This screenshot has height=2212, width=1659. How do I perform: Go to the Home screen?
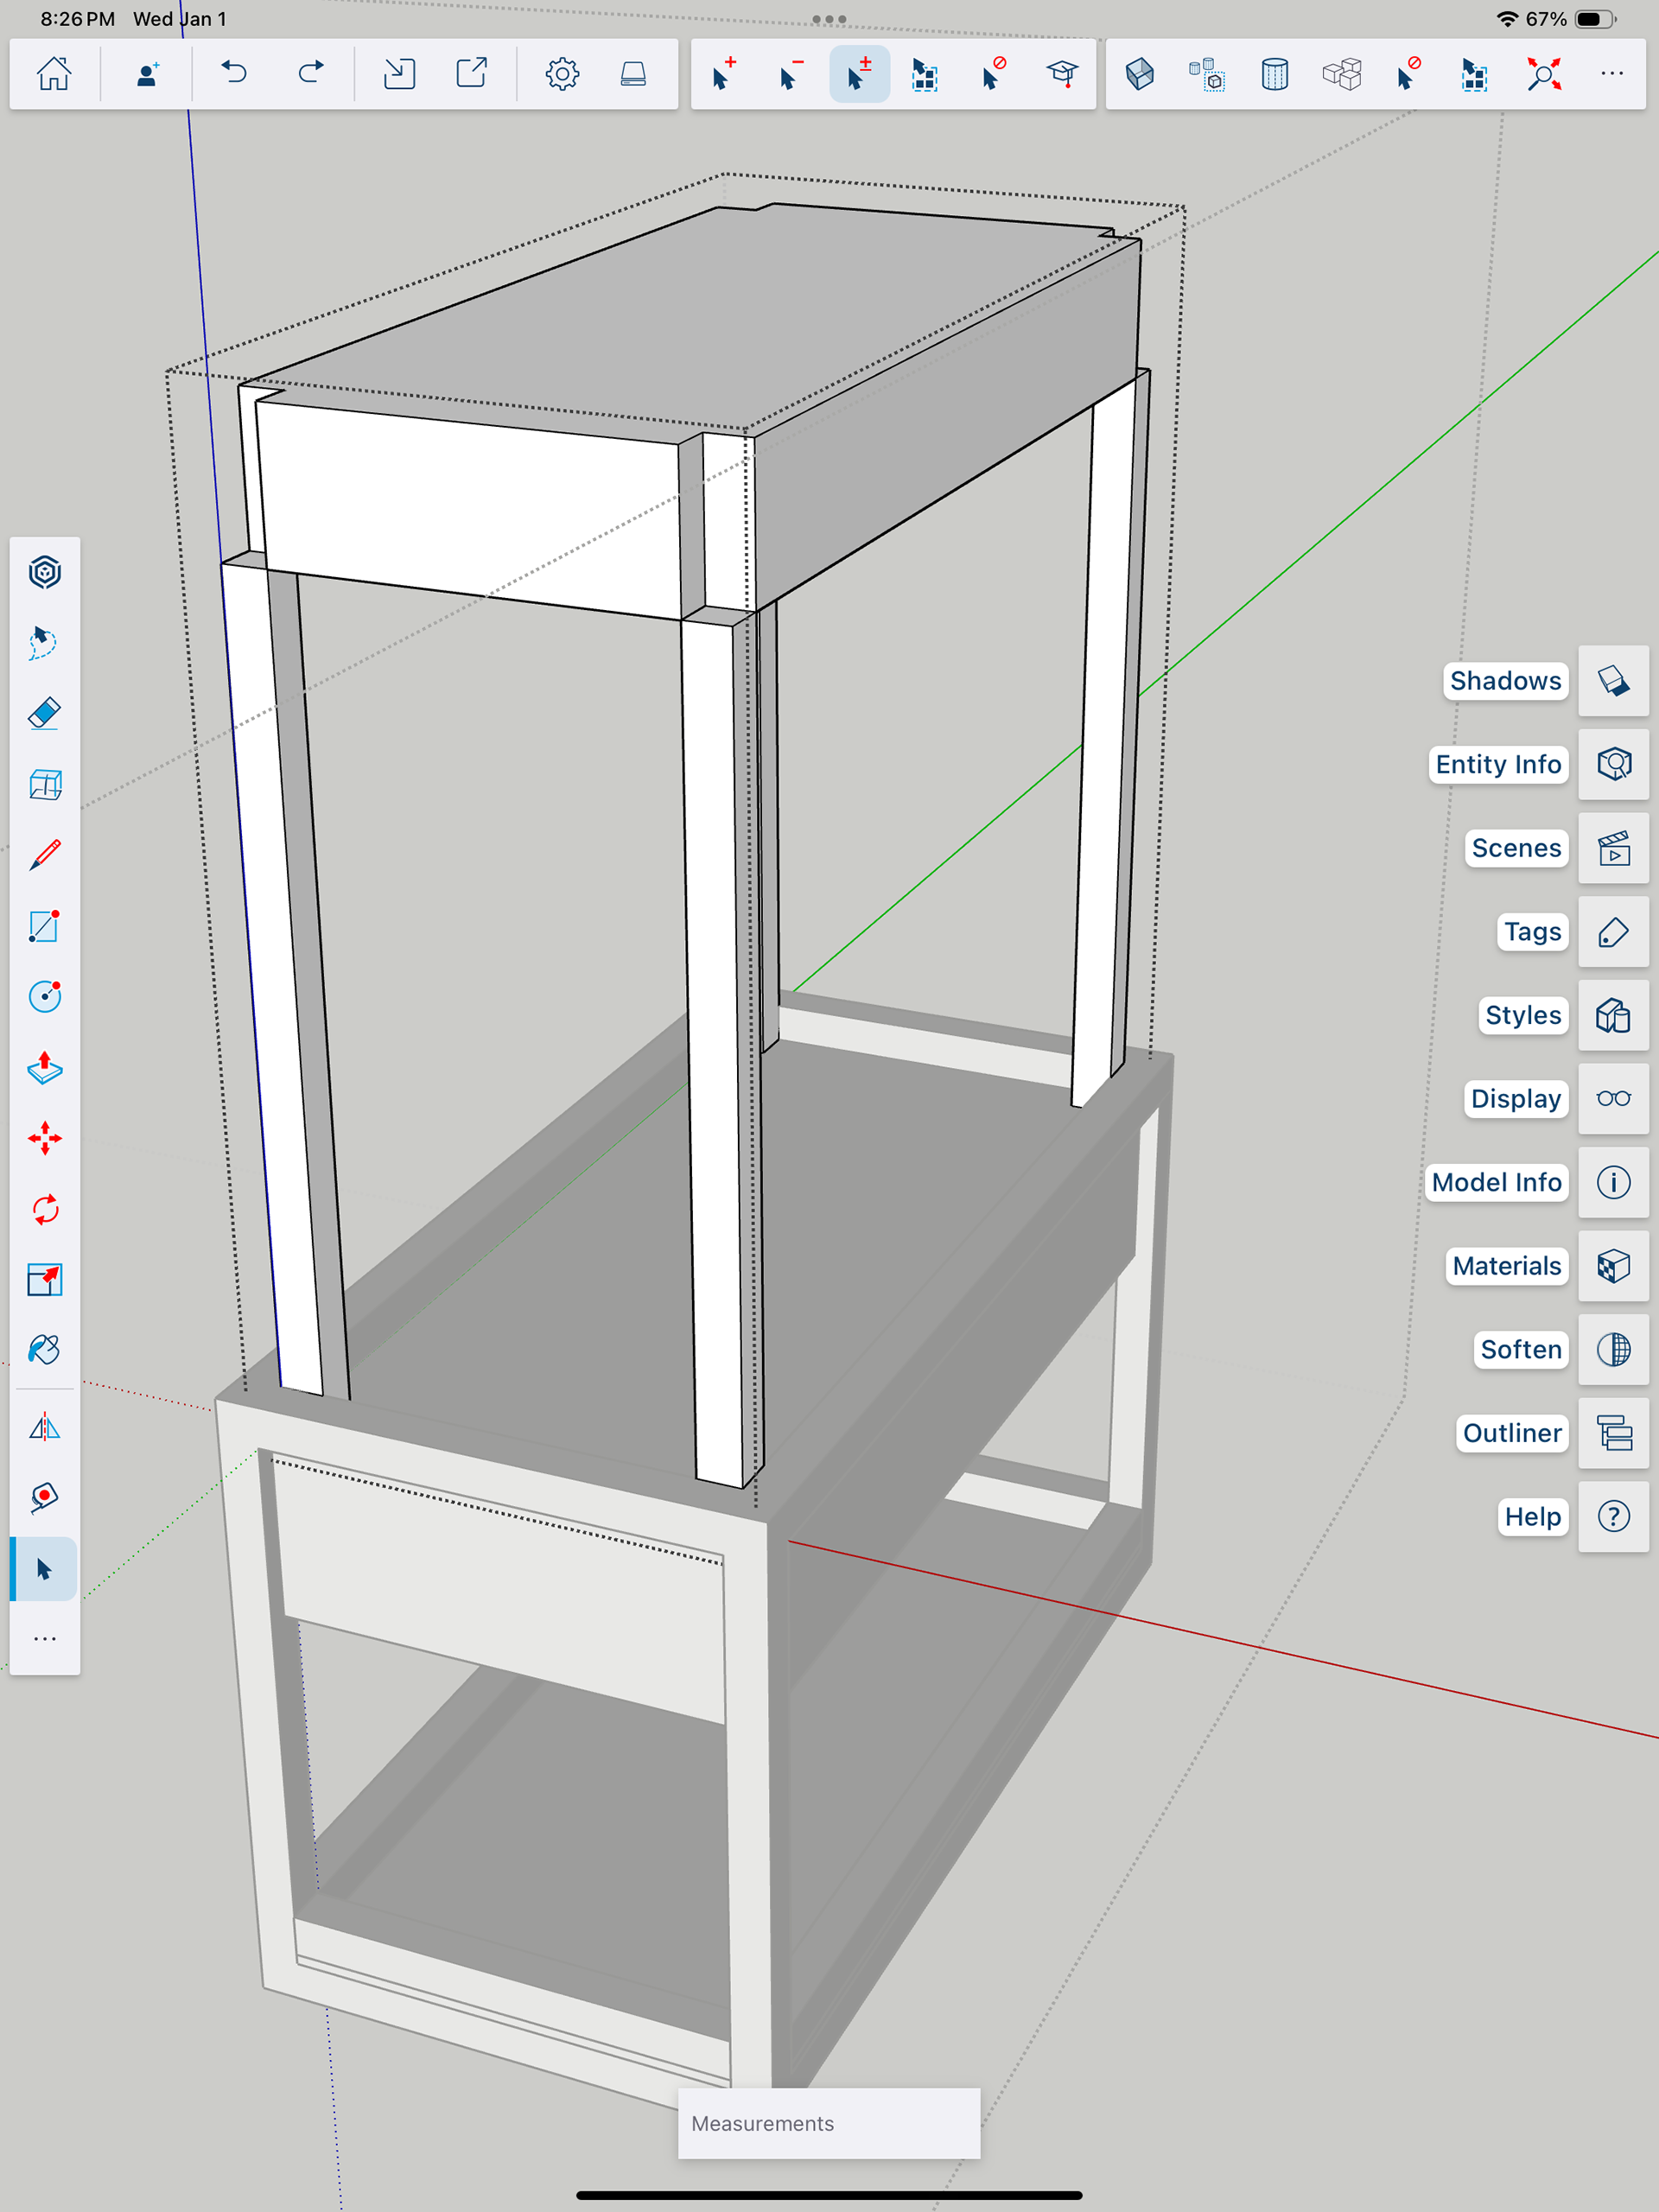(x=54, y=74)
